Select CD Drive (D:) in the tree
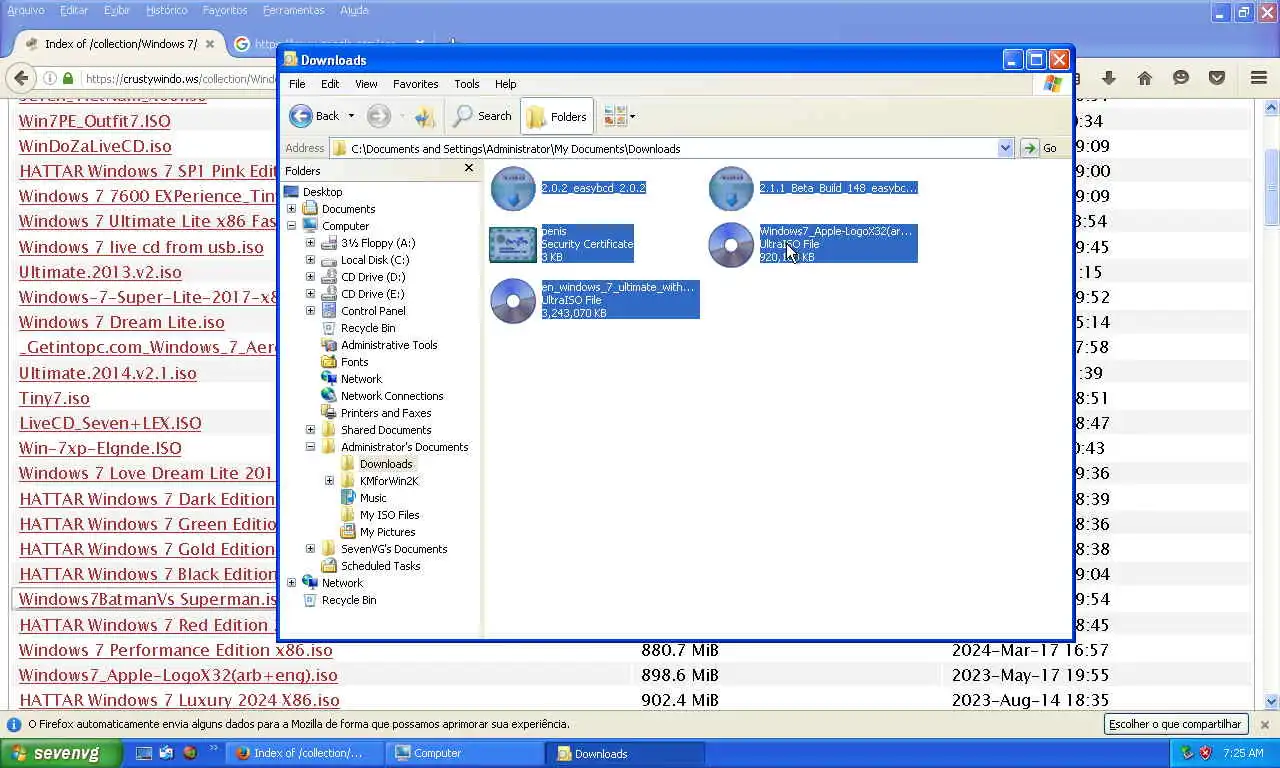This screenshot has width=1280, height=768. click(372, 277)
